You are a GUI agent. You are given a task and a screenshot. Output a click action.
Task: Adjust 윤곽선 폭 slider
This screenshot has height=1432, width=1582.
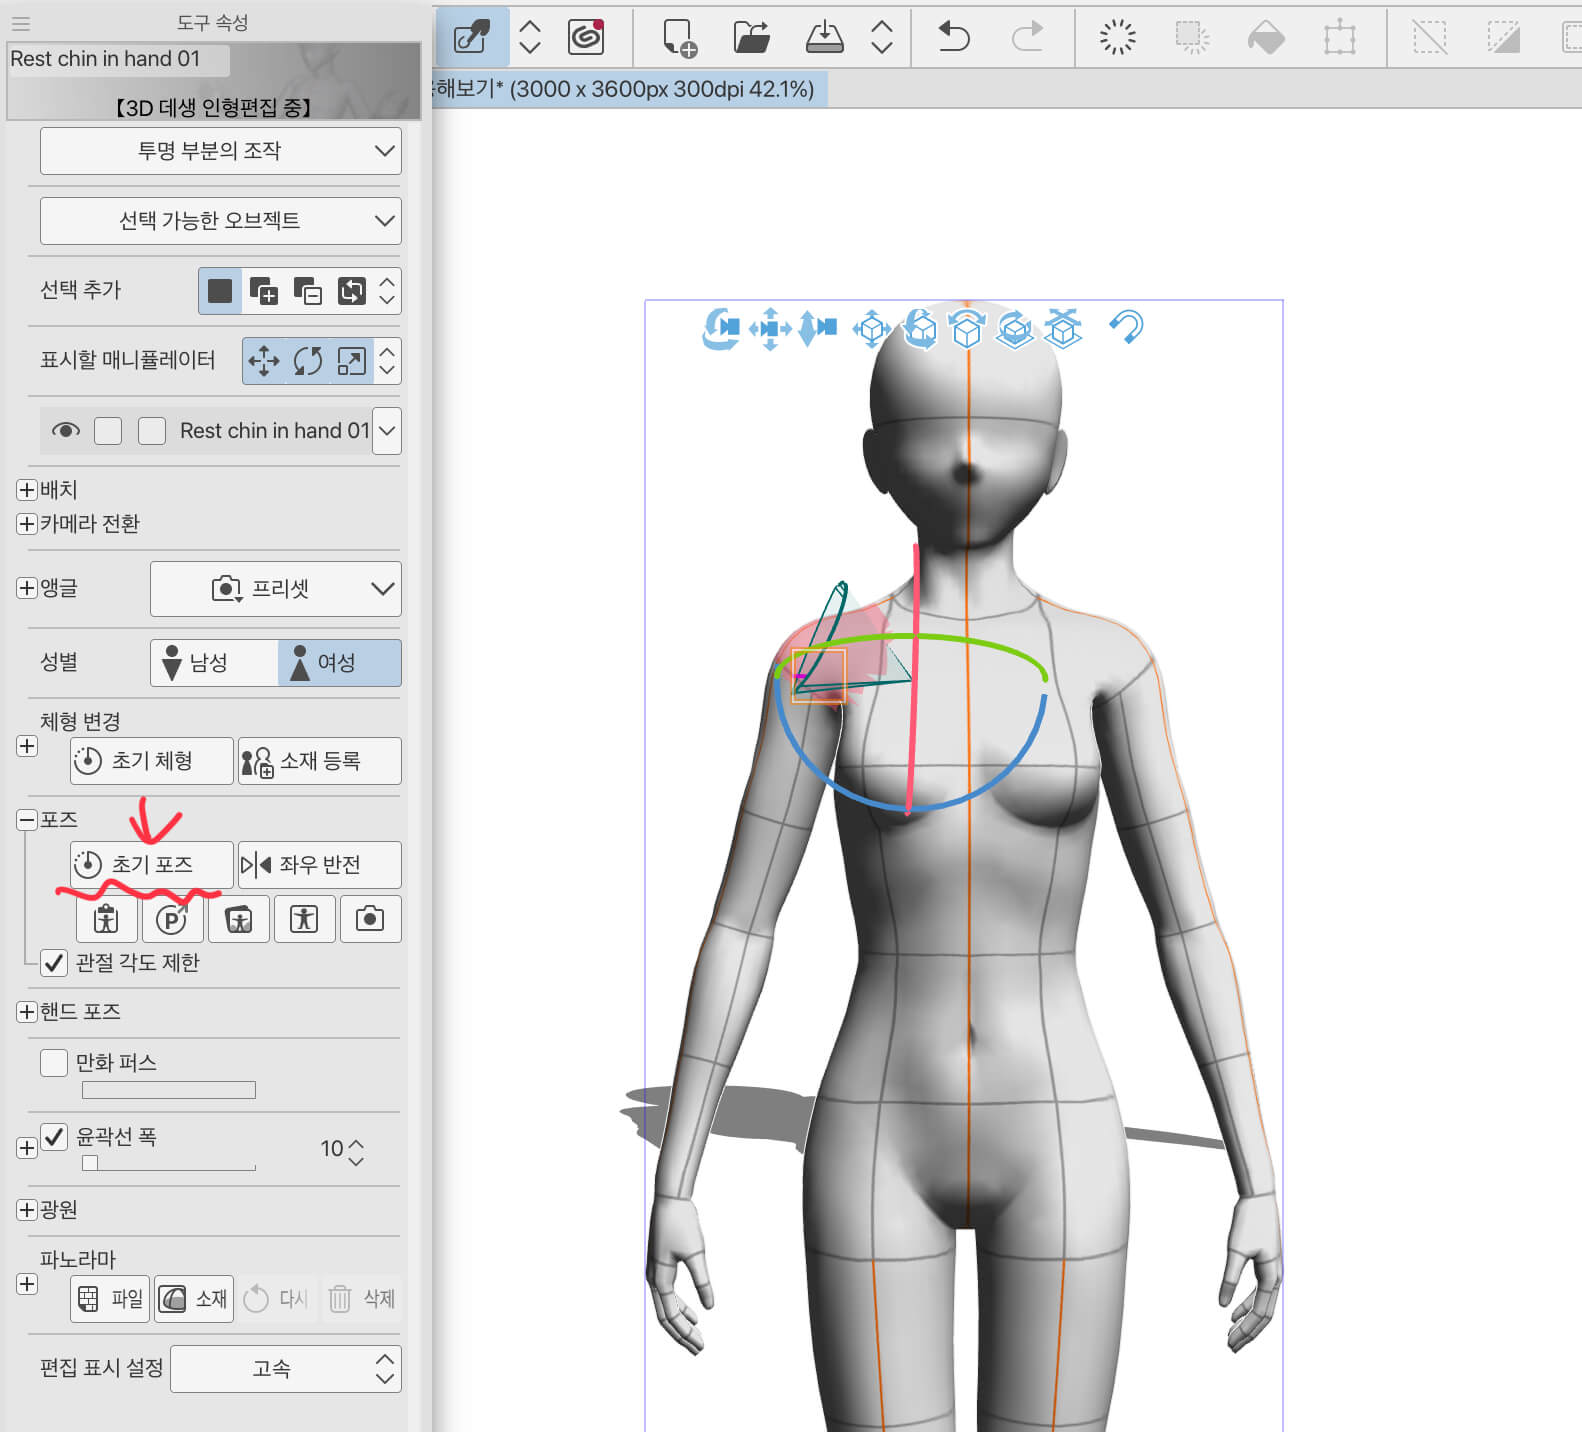pyautogui.click(x=169, y=1163)
